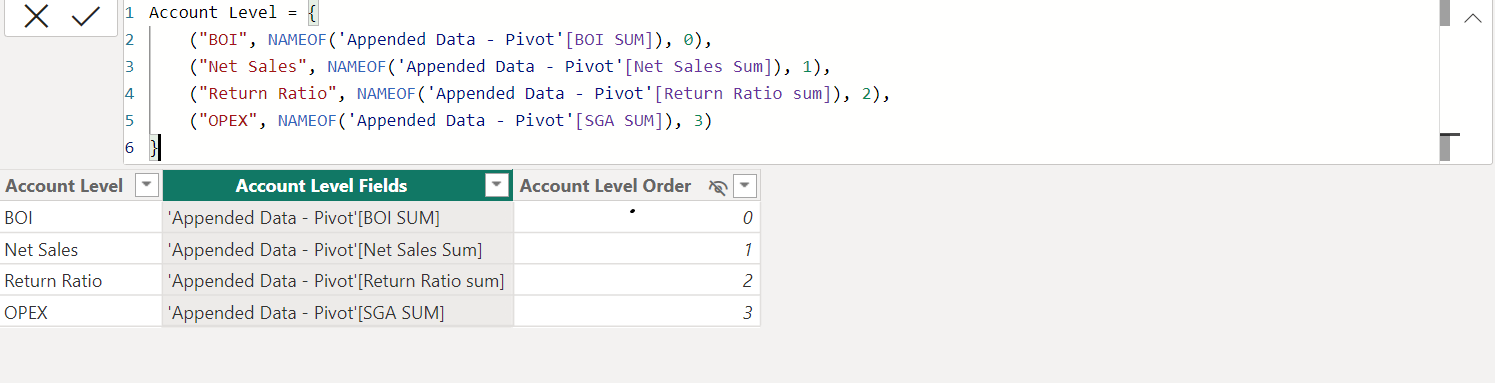Image resolution: width=1495 pixels, height=383 pixels.
Task: Click the order value 2 cell
Action: point(637,281)
